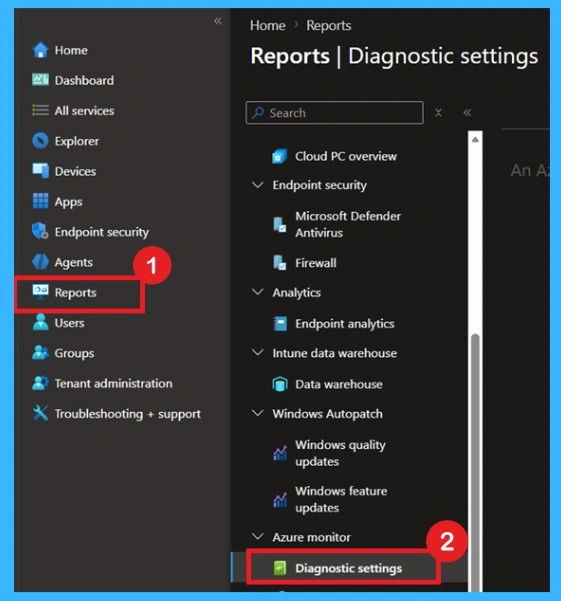
Task: Click the Home house icon in sidebar
Action: [x=40, y=50]
